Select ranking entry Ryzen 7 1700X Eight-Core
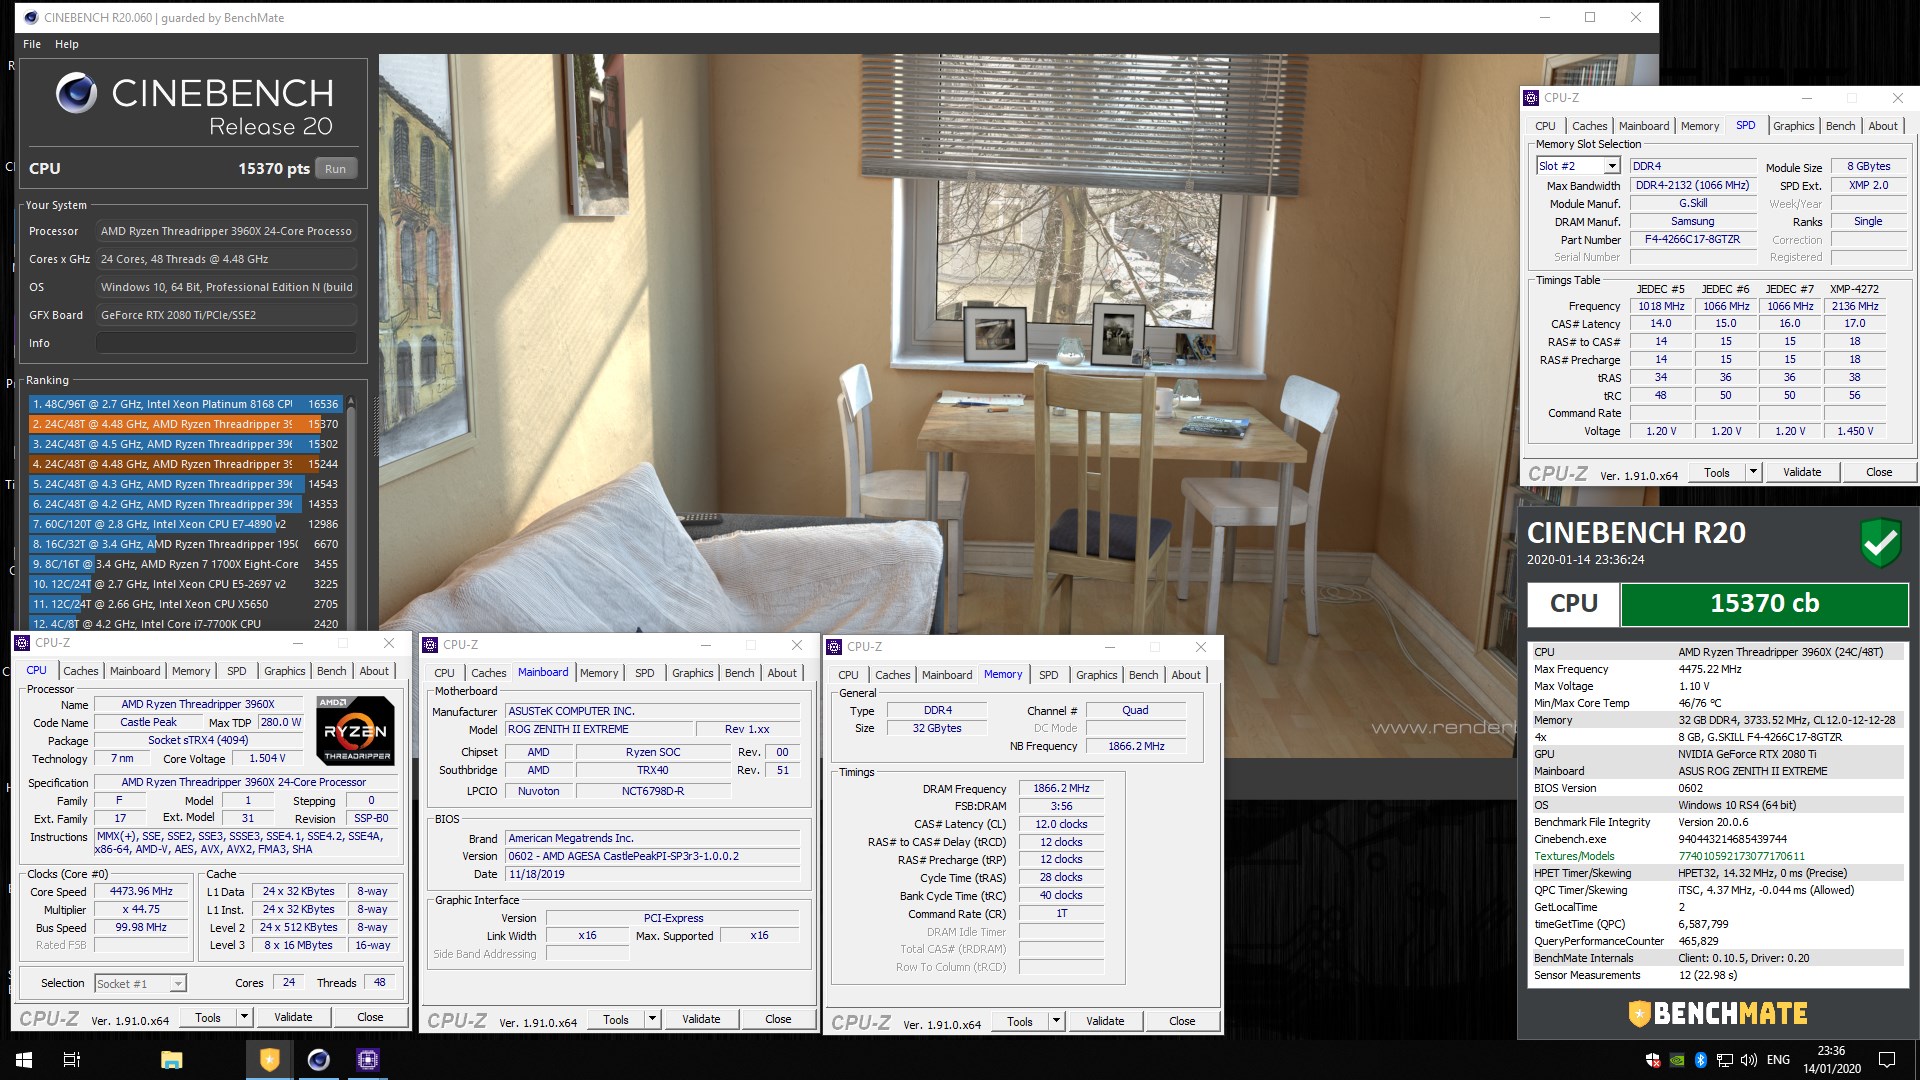The width and height of the screenshot is (1920, 1080). 186,564
